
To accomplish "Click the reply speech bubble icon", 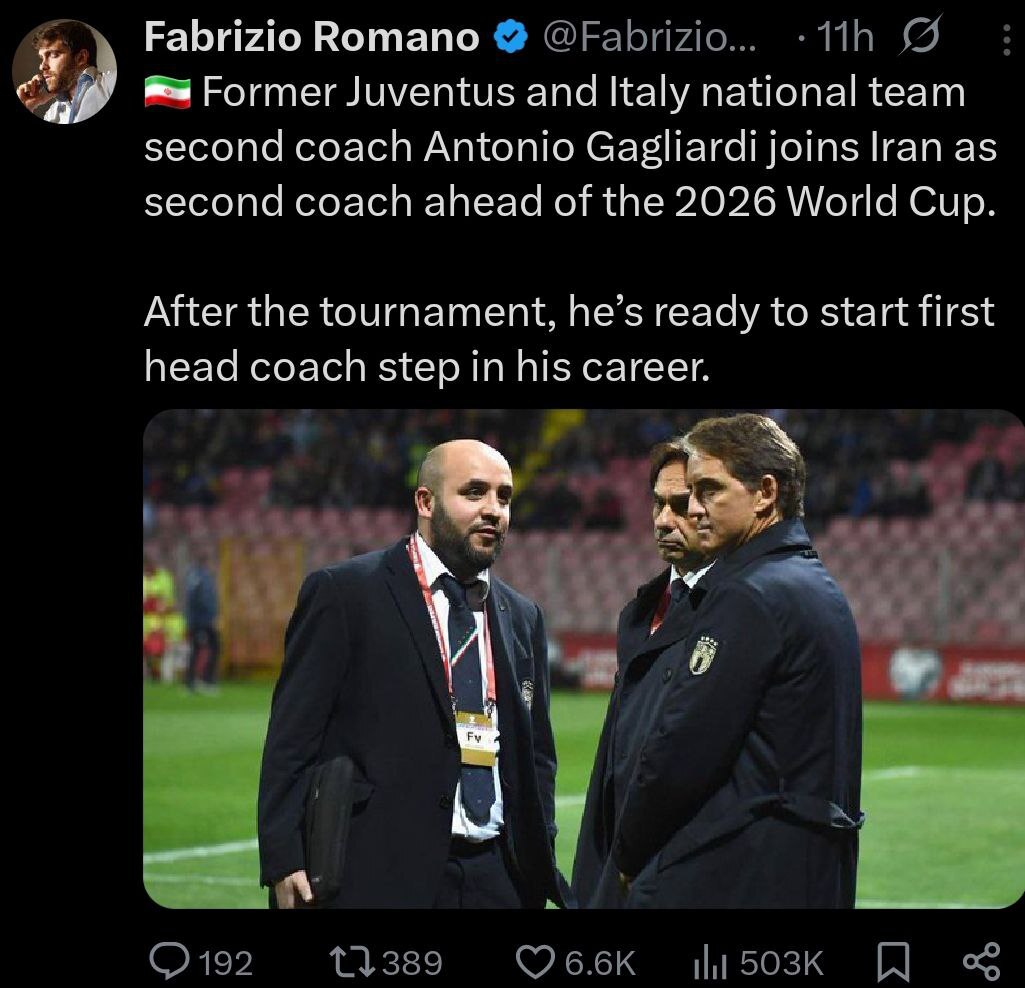I will pos(168,962).
